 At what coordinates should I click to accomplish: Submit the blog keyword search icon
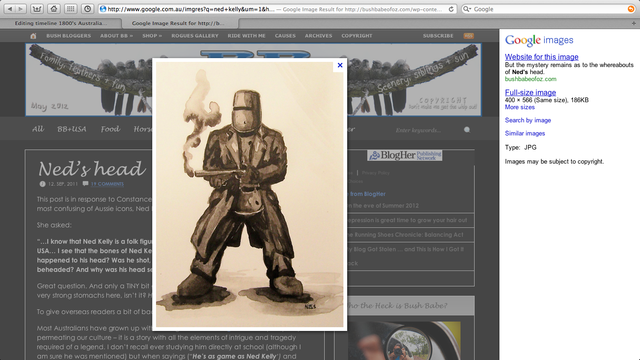pyautogui.click(x=467, y=130)
